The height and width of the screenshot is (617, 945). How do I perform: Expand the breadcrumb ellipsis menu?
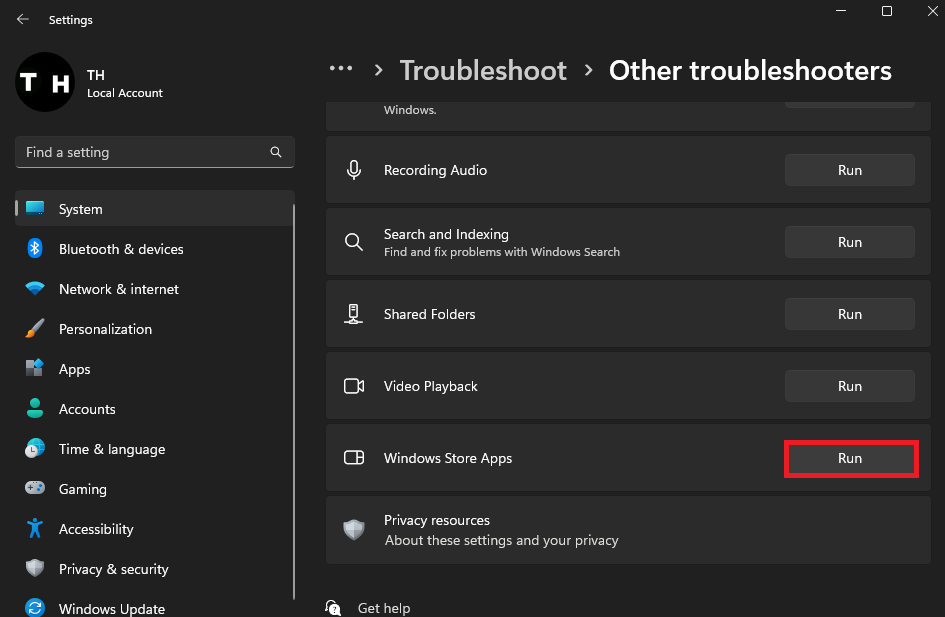(341, 69)
